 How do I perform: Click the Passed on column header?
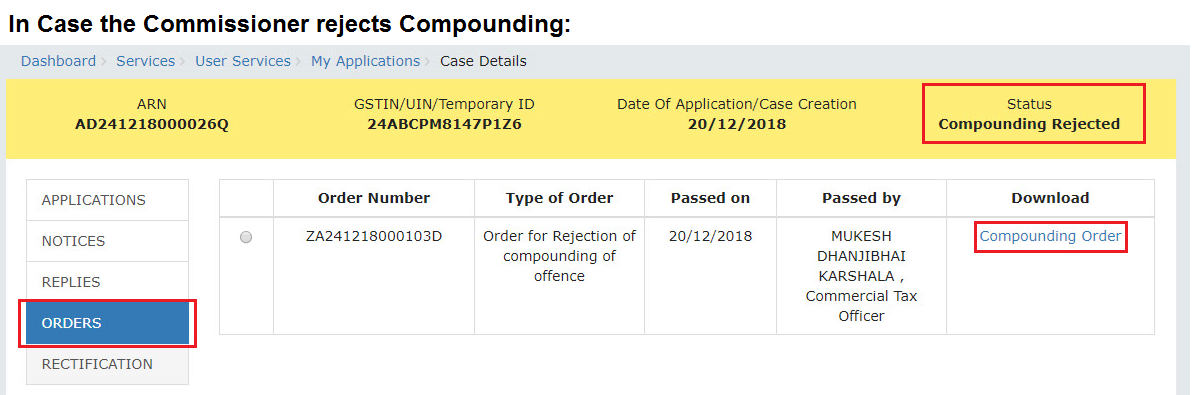pos(710,198)
